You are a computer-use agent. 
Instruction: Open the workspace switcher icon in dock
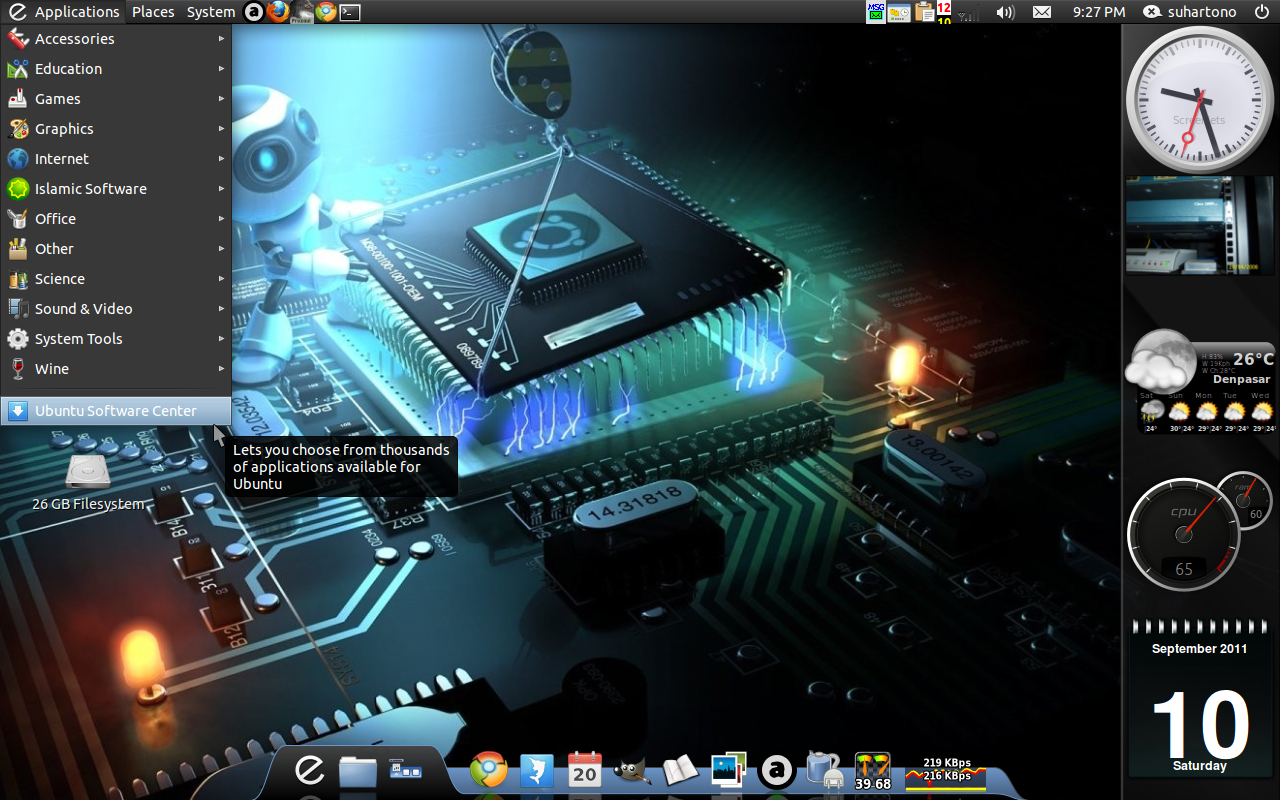405,770
